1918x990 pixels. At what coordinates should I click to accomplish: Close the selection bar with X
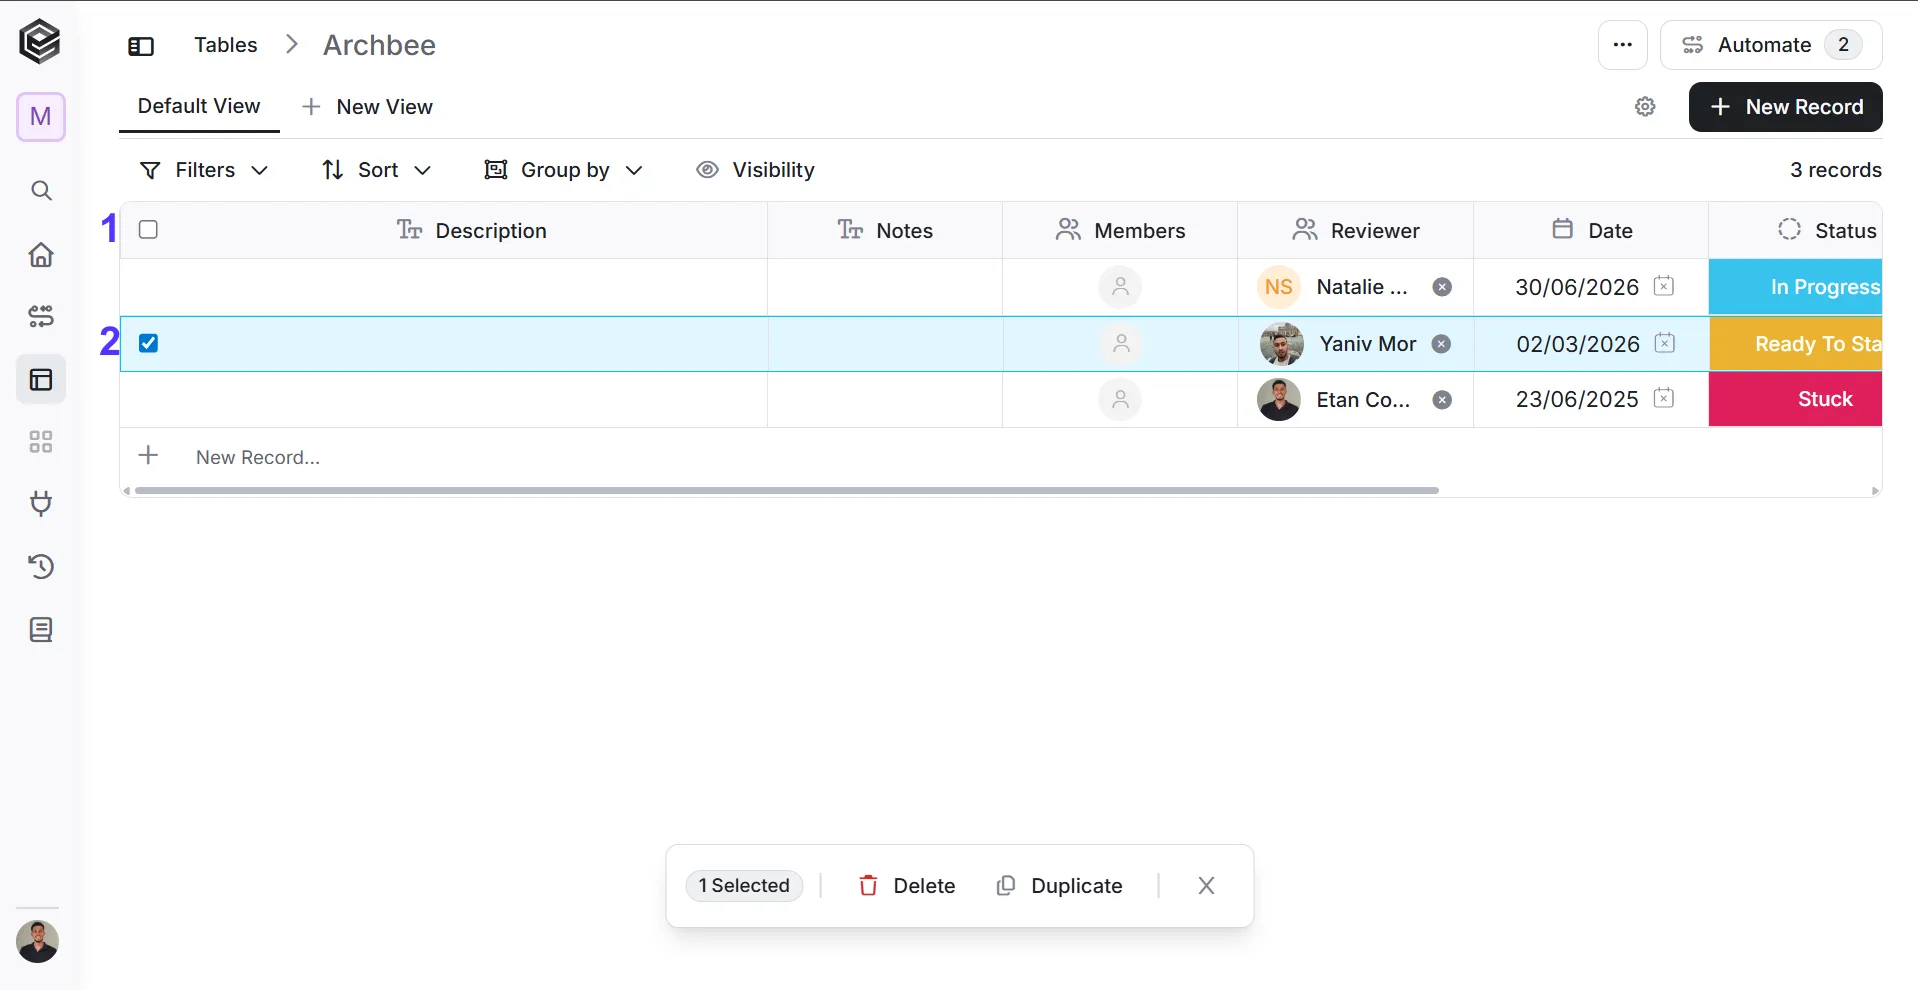pos(1206,886)
